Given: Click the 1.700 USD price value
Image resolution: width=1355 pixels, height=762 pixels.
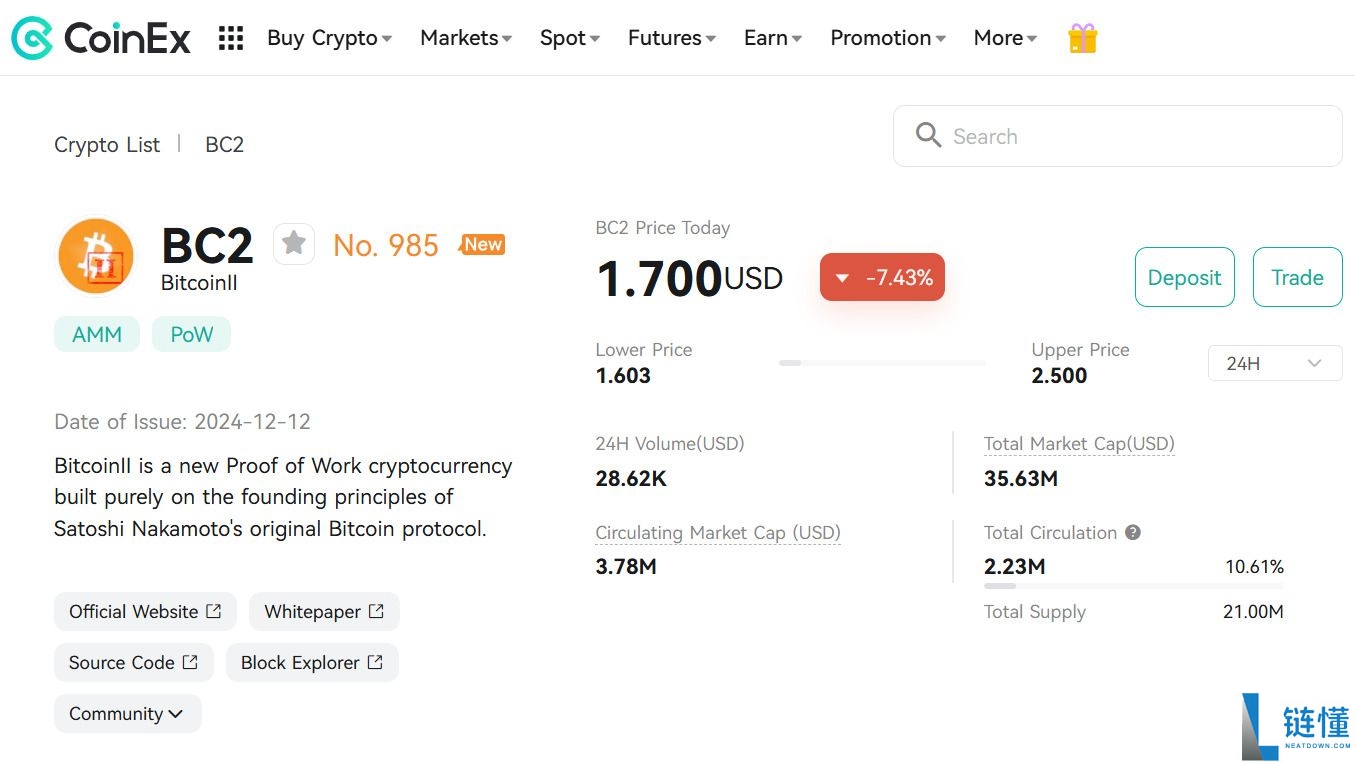Looking at the screenshot, I should point(689,278).
